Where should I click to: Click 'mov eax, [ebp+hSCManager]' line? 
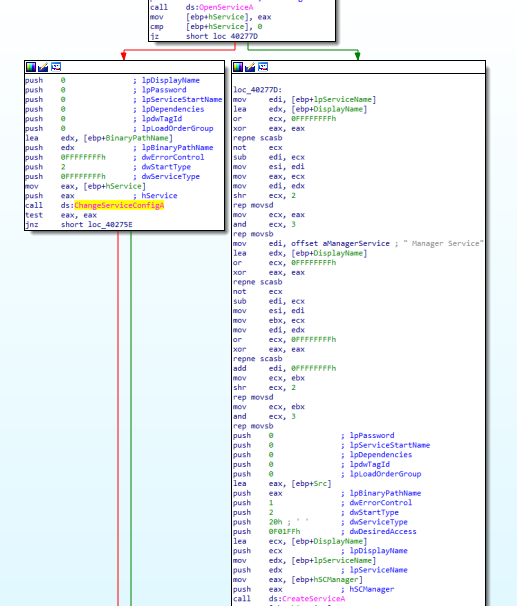click(298, 580)
